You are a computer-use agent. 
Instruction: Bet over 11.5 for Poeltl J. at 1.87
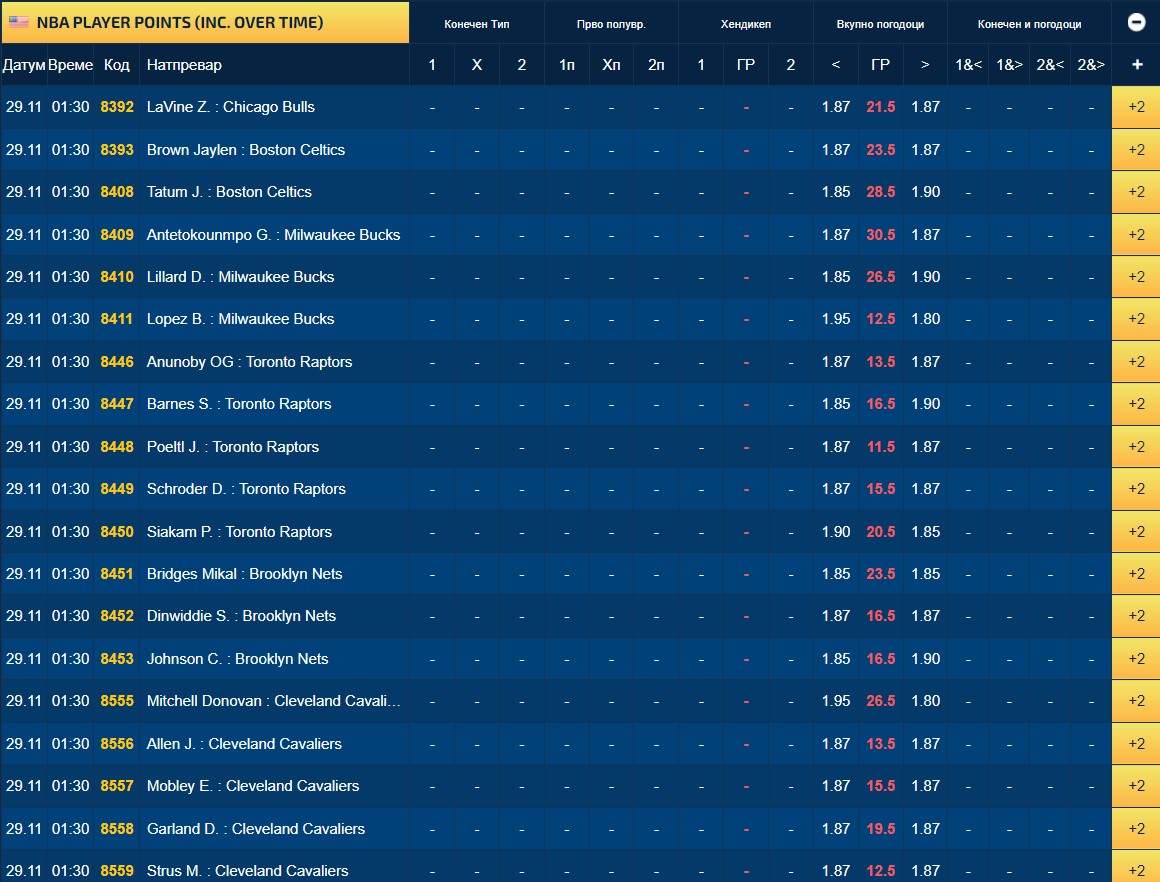(925, 447)
